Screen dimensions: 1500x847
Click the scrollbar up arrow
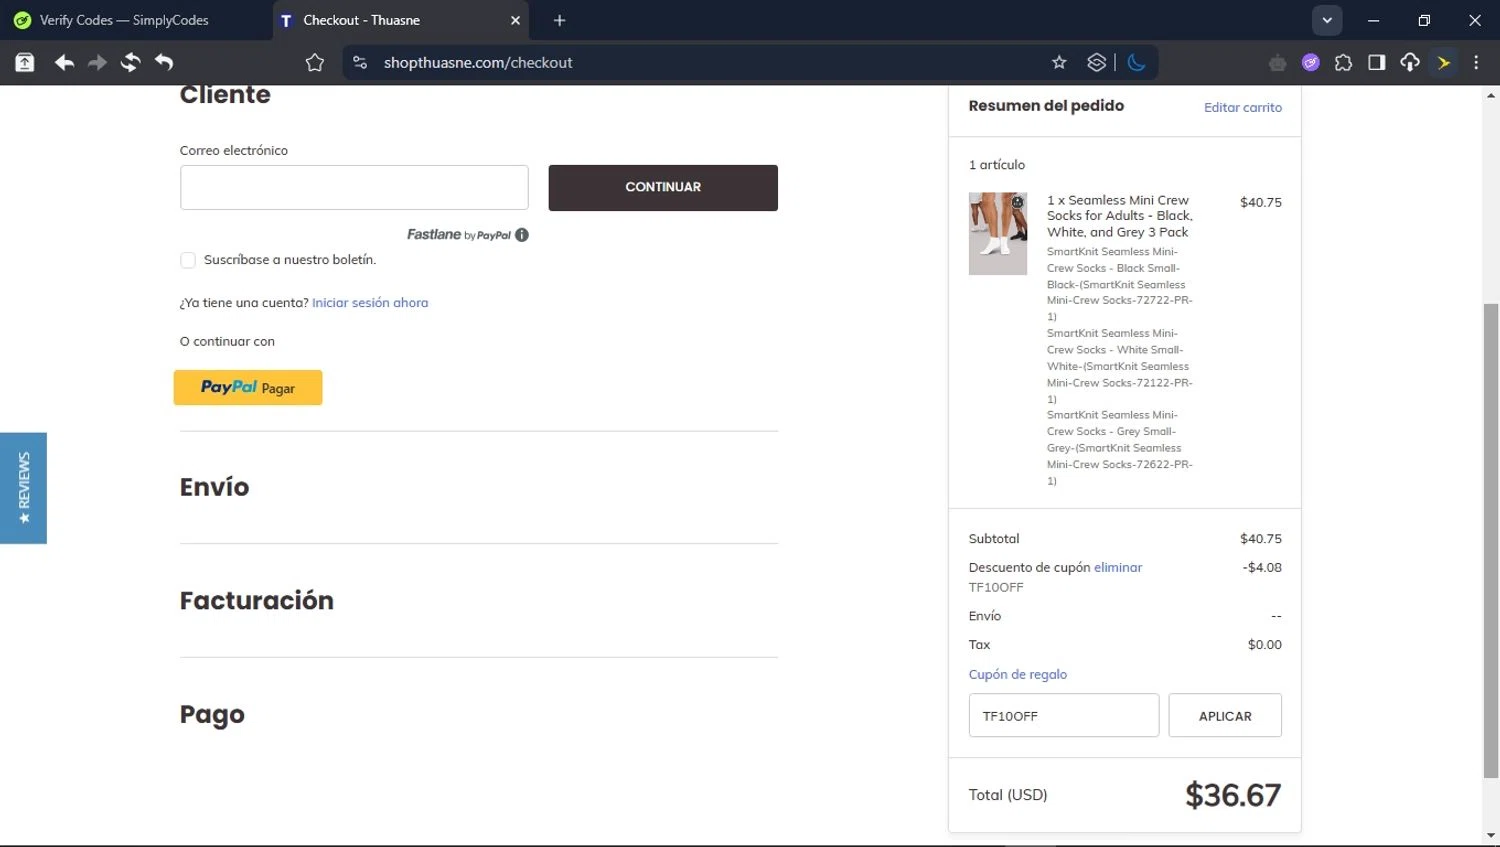1491,96
